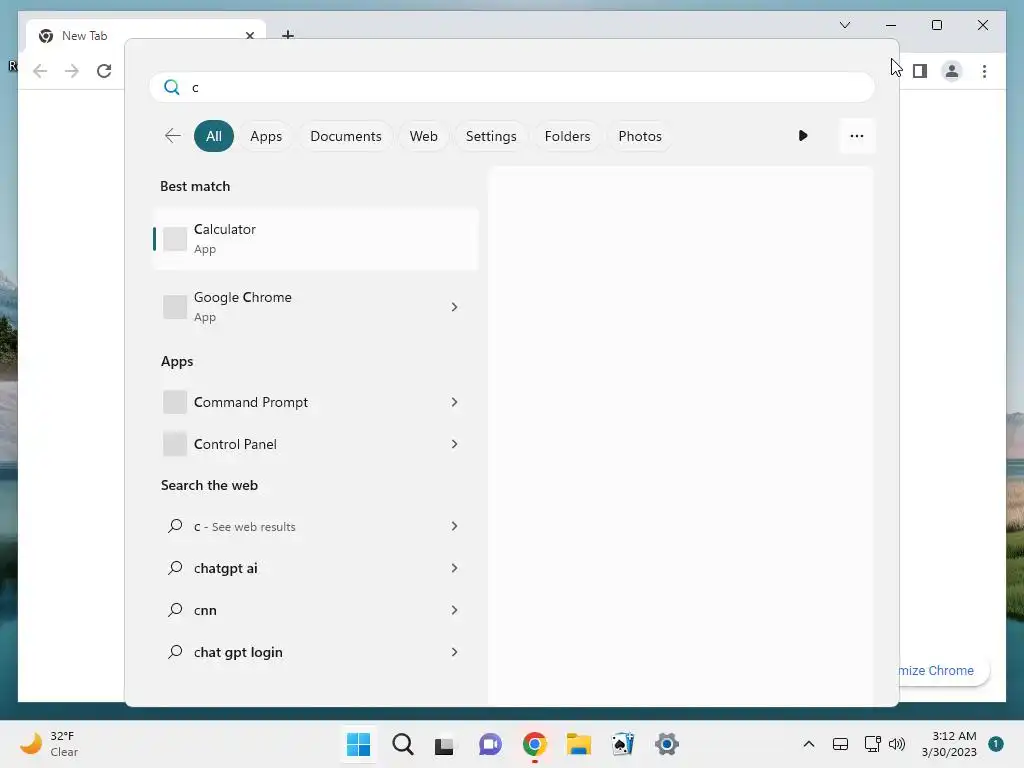
Task: Click the search box with text c
Action: point(512,88)
